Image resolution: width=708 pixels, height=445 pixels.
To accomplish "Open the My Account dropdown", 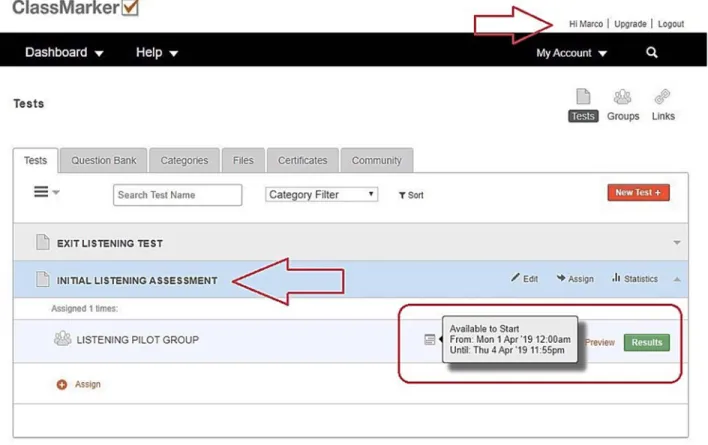I will click(x=571, y=53).
